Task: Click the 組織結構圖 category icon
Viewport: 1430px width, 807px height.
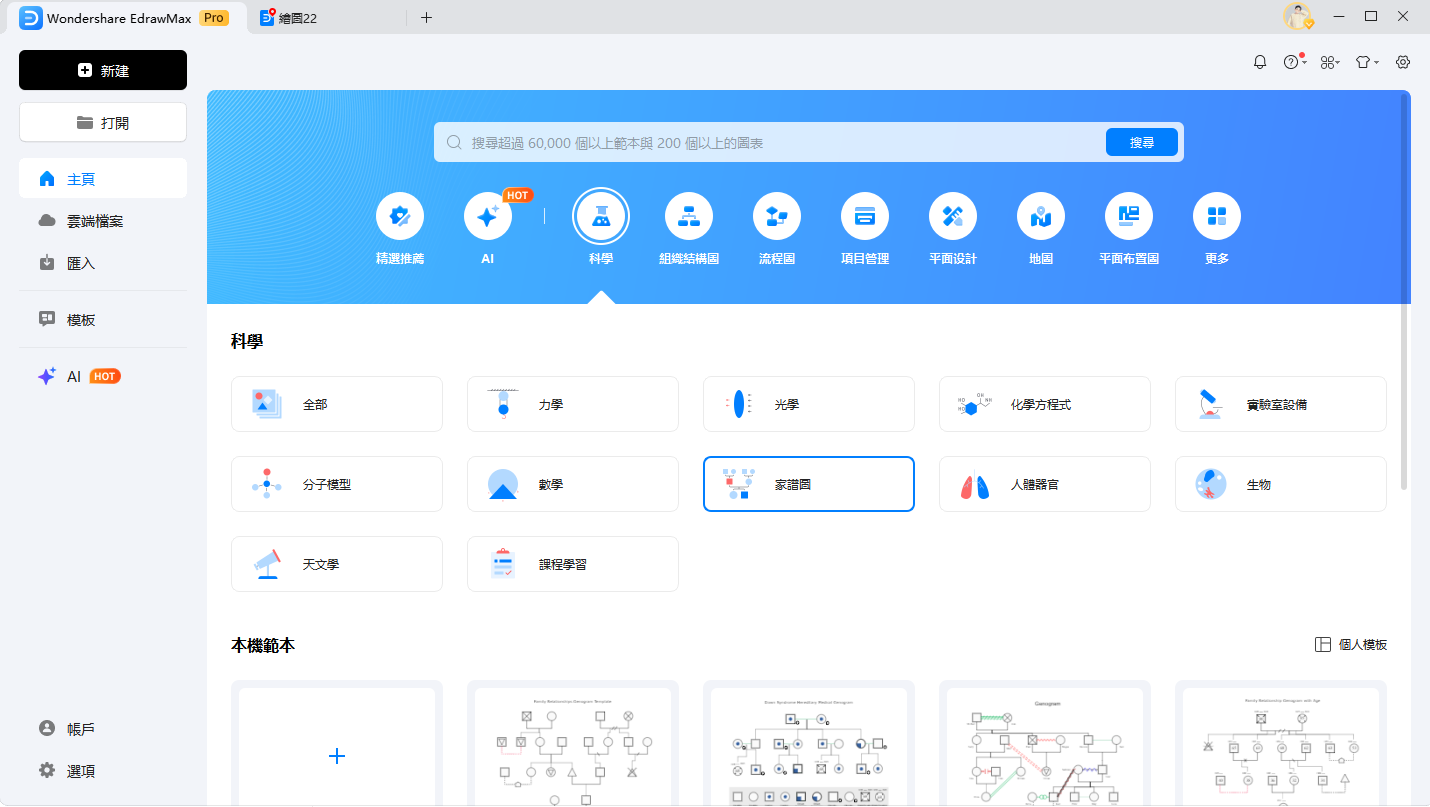Action: 688,216
